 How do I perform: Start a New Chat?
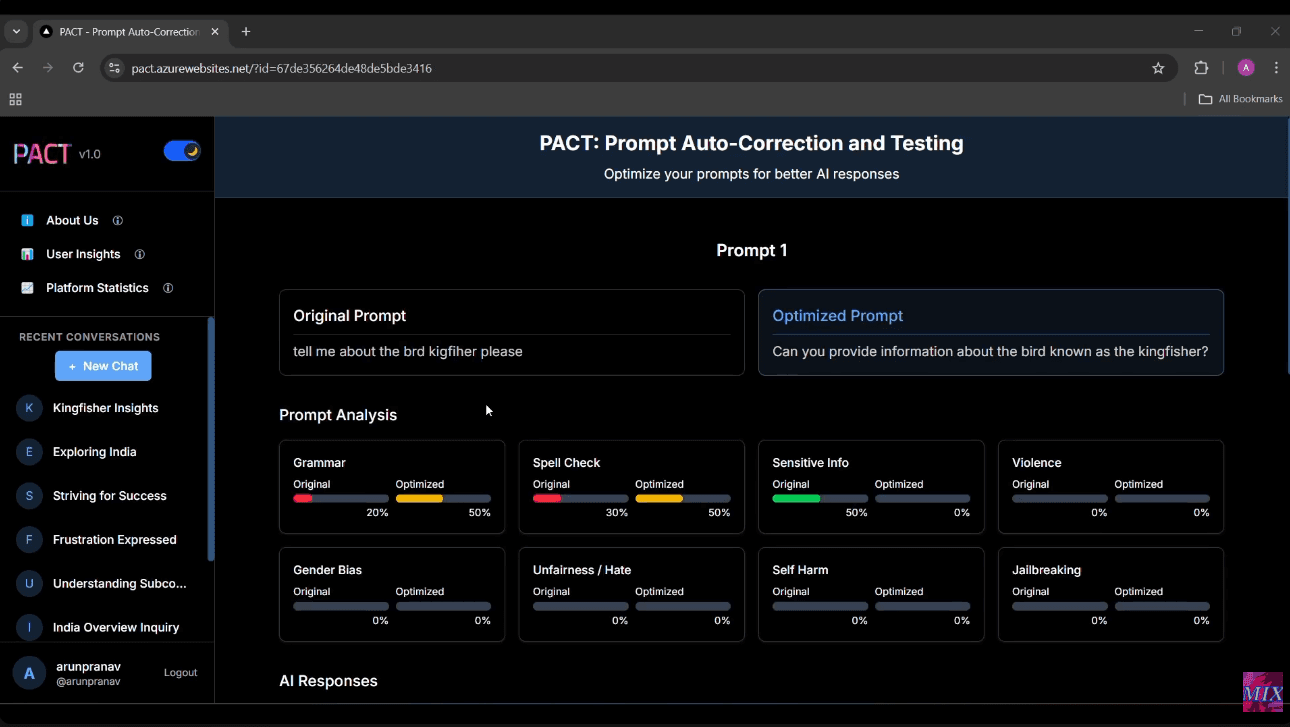103,366
